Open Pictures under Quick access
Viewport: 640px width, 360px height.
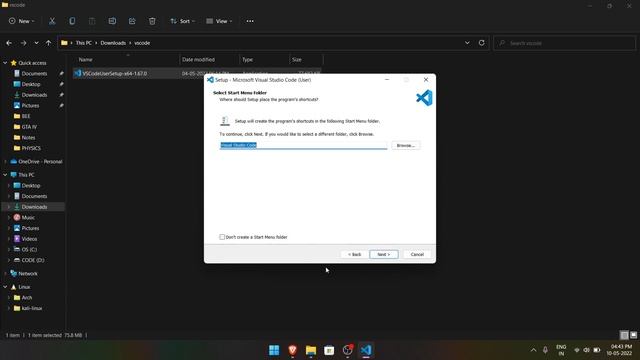tap(31, 105)
